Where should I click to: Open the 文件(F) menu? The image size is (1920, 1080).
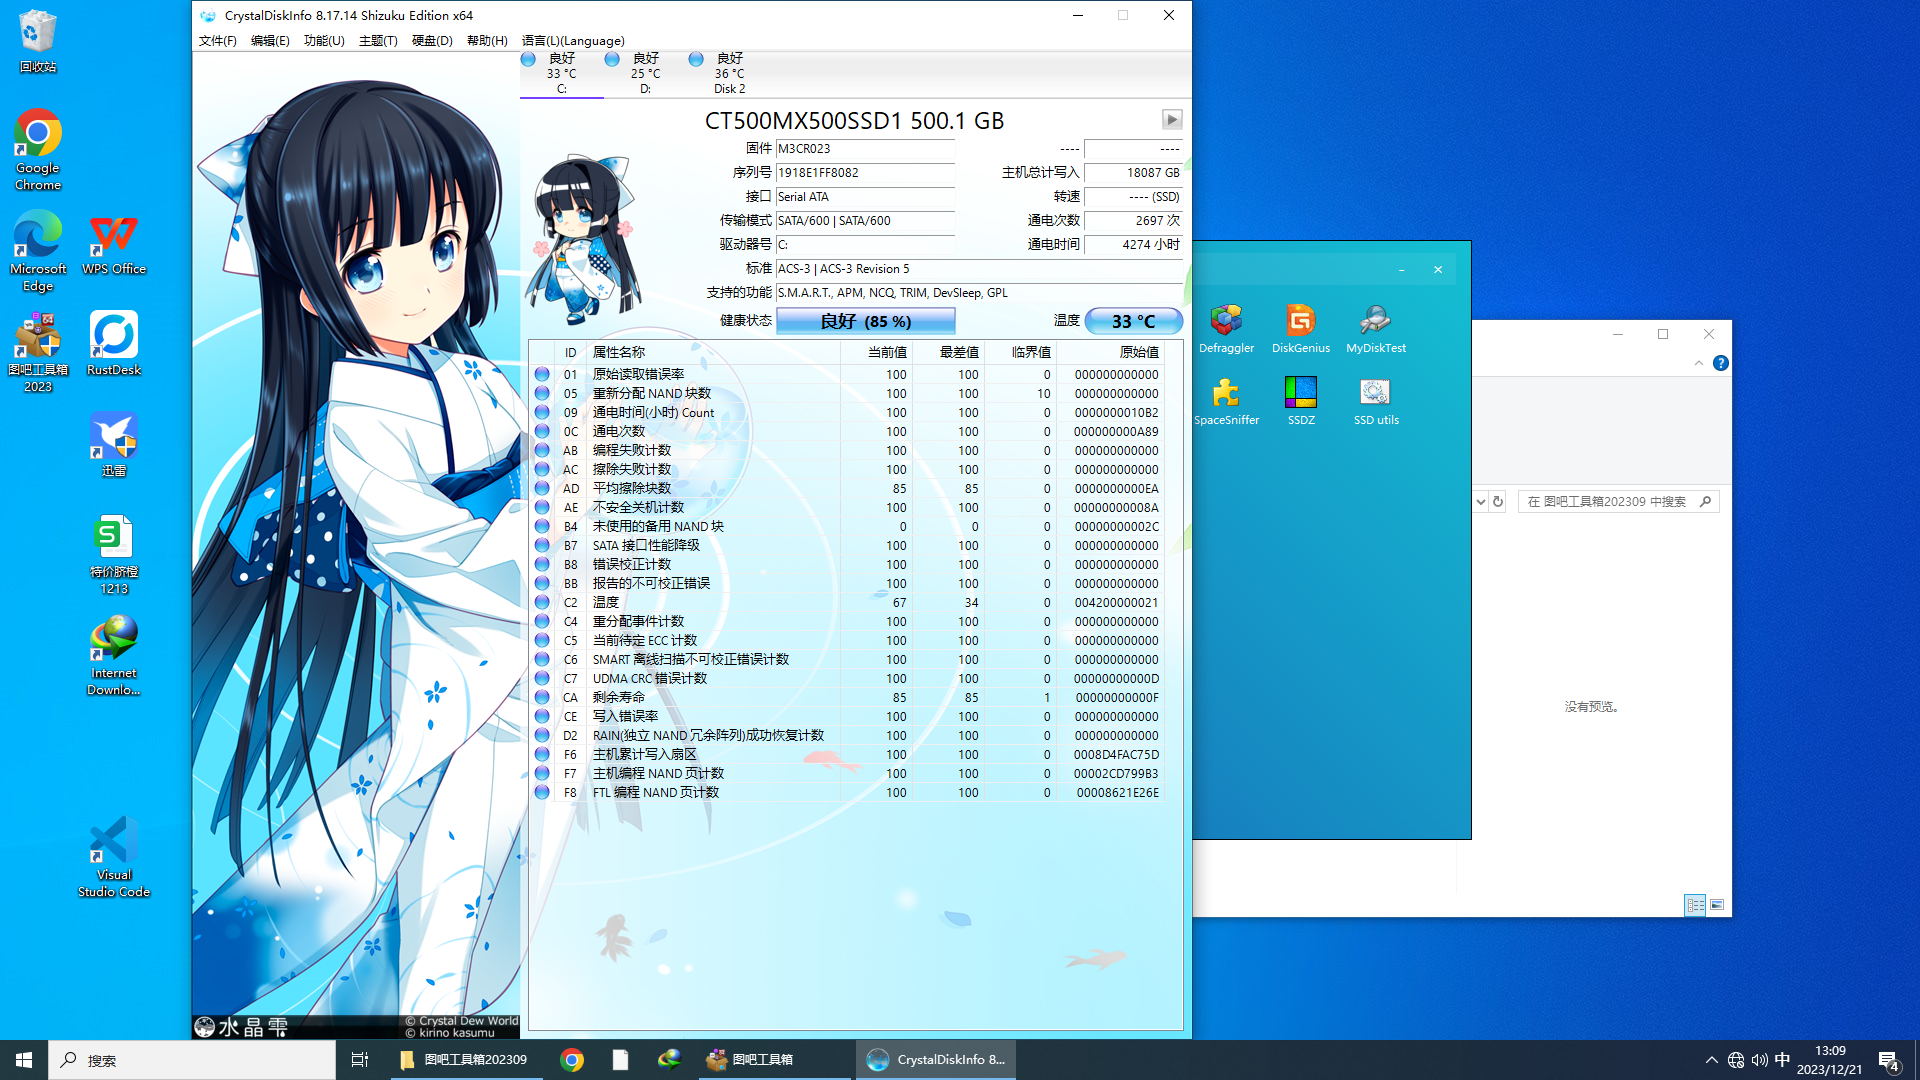[x=218, y=40]
